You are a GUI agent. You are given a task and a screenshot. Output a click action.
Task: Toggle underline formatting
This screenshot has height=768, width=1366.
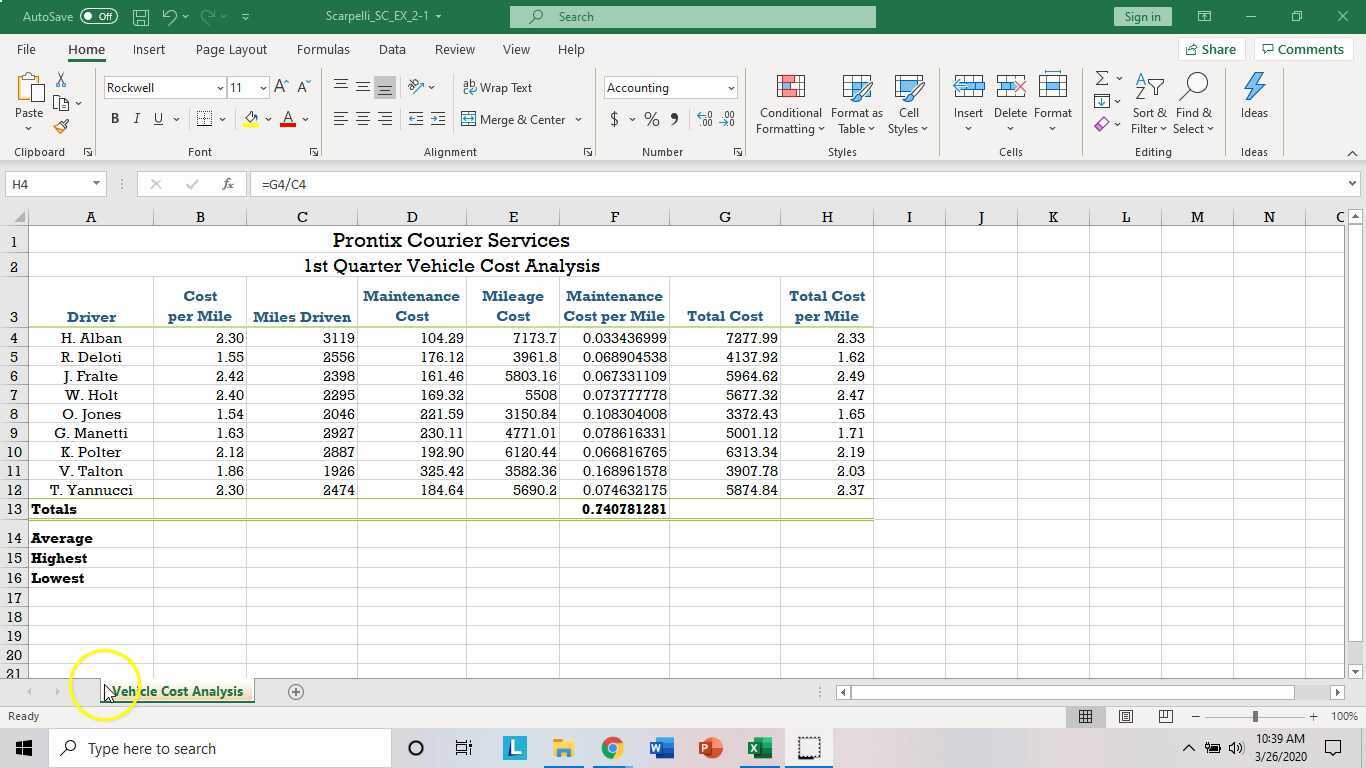click(158, 118)
